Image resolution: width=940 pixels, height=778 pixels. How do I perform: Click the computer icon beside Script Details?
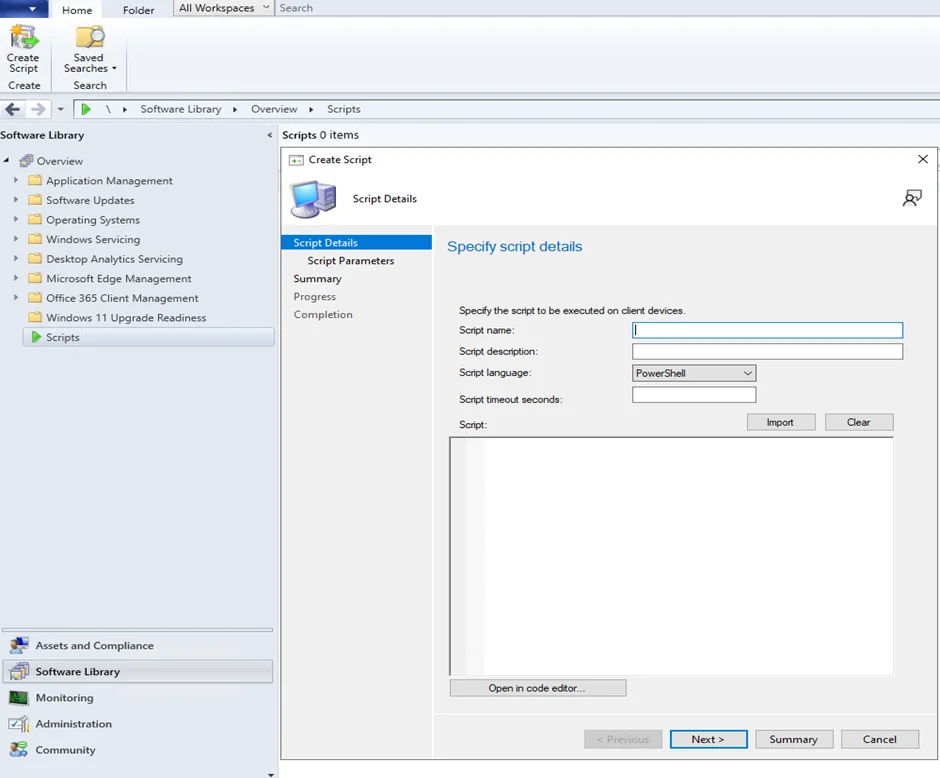313,199
